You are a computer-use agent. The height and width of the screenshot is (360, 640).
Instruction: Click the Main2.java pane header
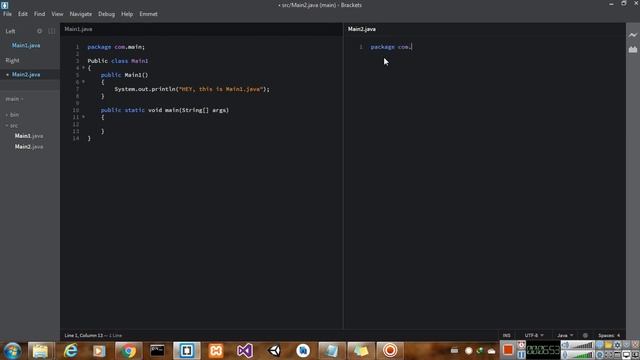click(362, 29)
